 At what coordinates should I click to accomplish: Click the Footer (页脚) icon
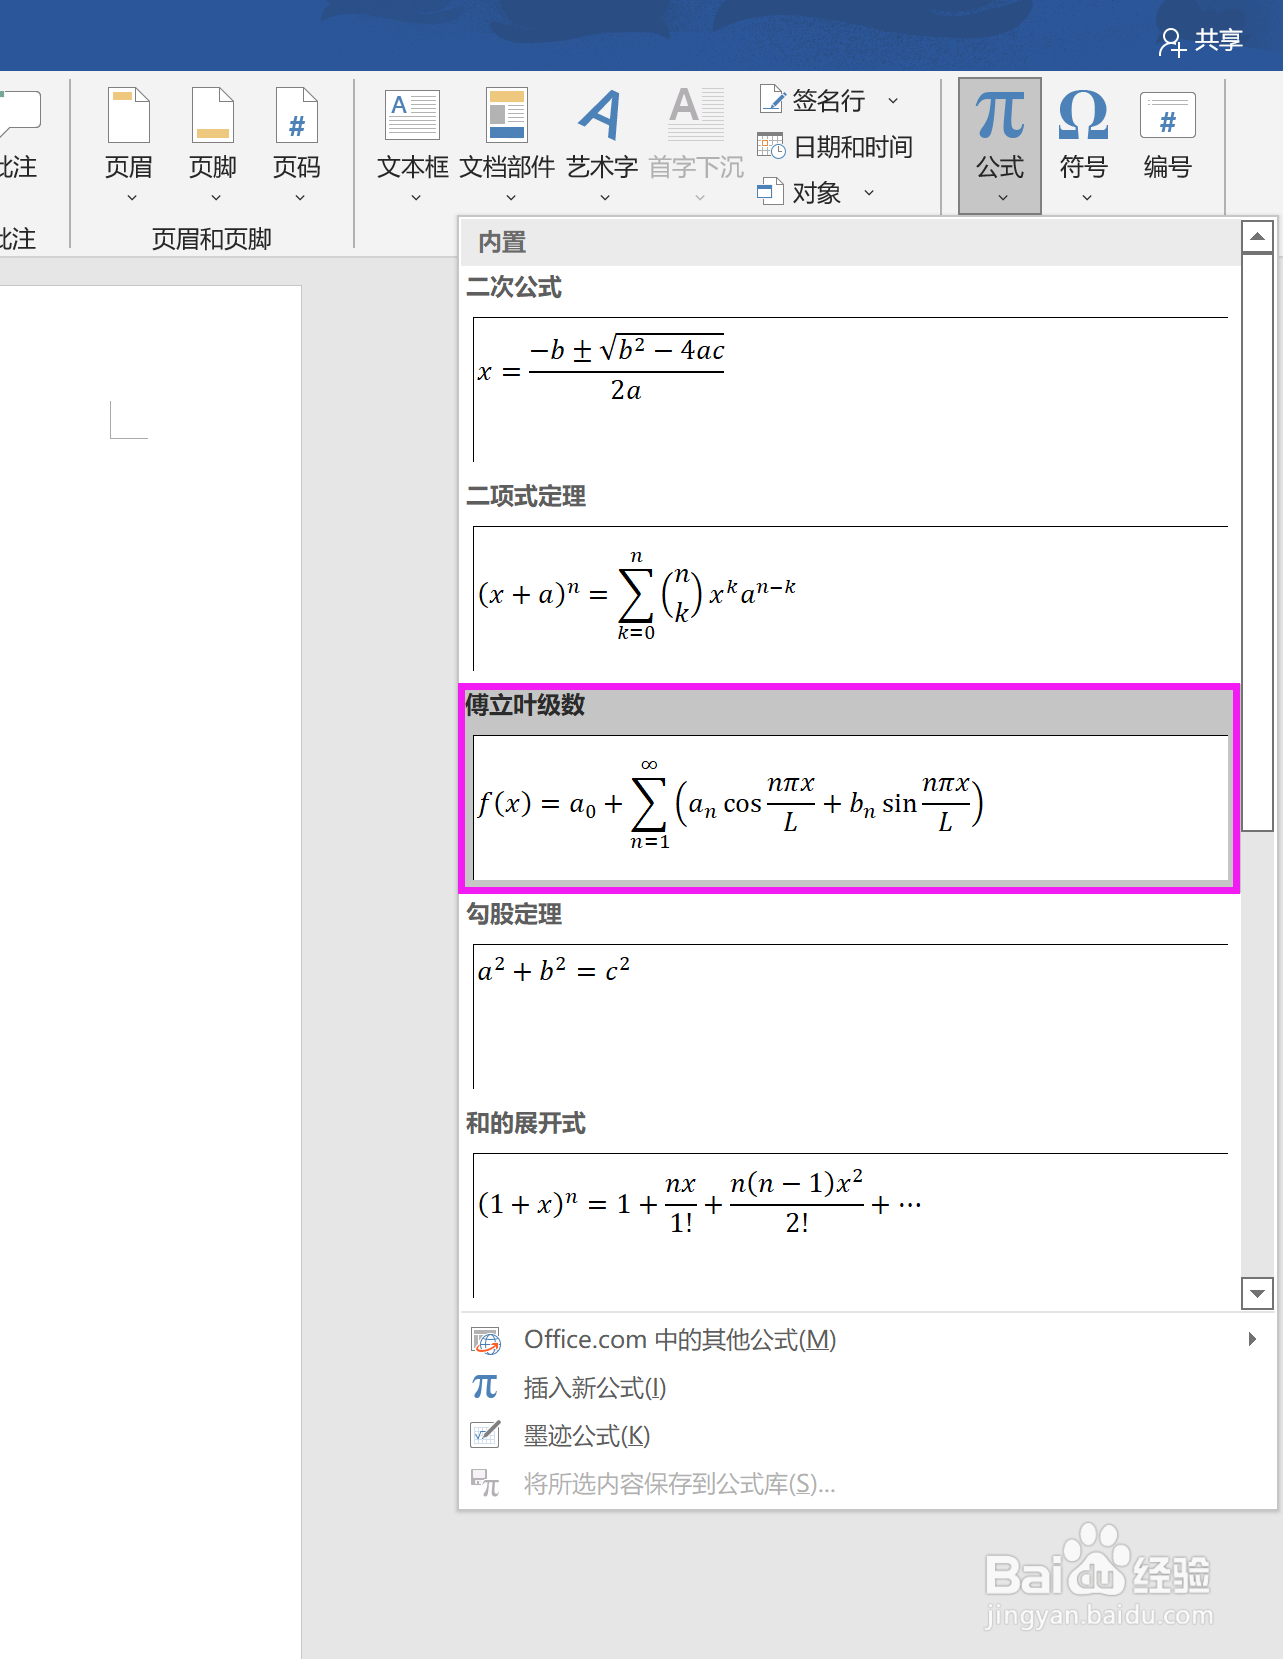[213, 116]
